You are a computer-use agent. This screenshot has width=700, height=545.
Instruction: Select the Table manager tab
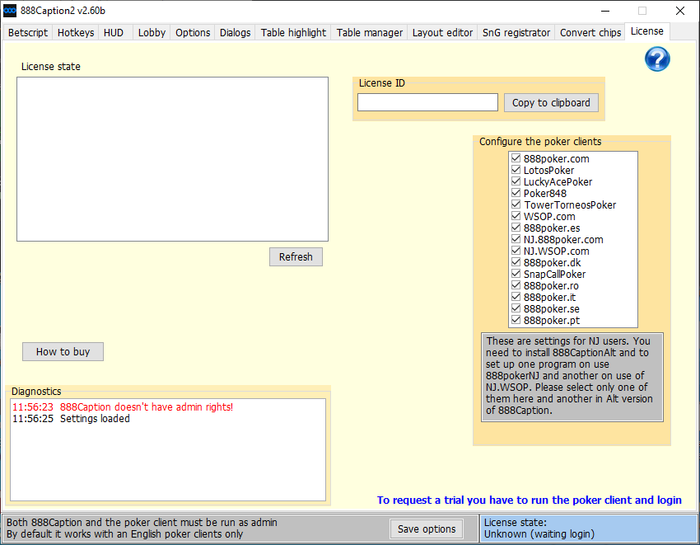369,33
